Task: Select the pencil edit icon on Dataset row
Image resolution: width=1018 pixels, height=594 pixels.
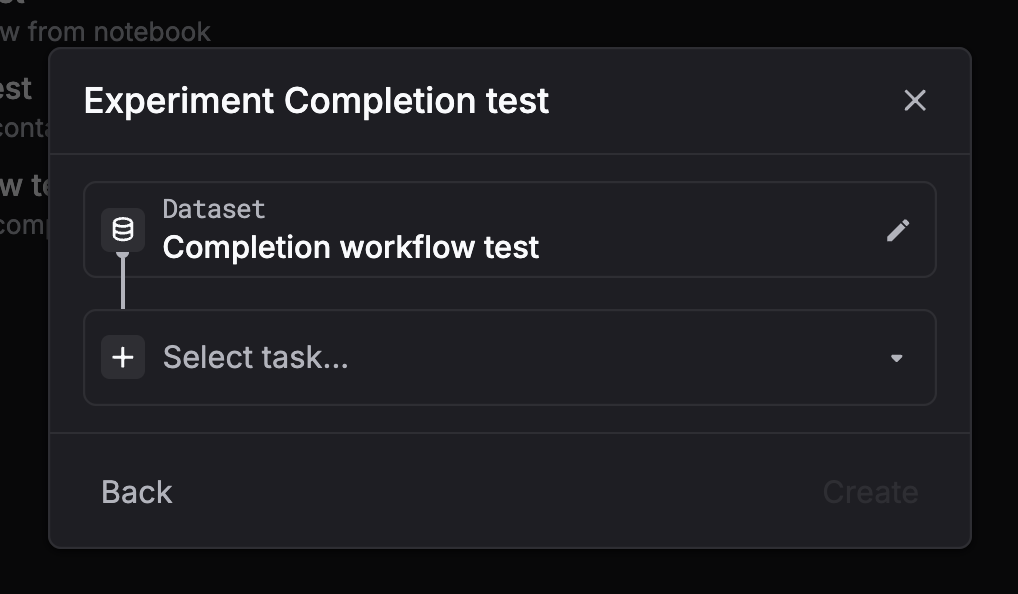Action: [898, 230]
